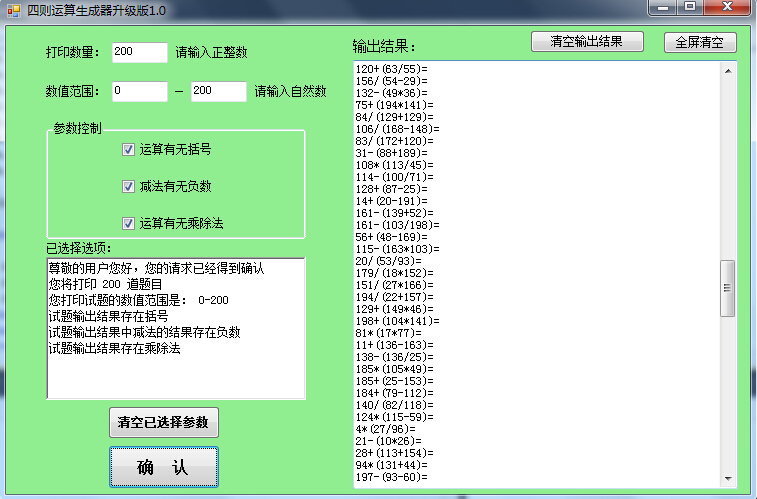The width and height of the screenshot is (757, 499).
Task: Select the output line 197-(93-60)=
Action: (x=392, y=477)
